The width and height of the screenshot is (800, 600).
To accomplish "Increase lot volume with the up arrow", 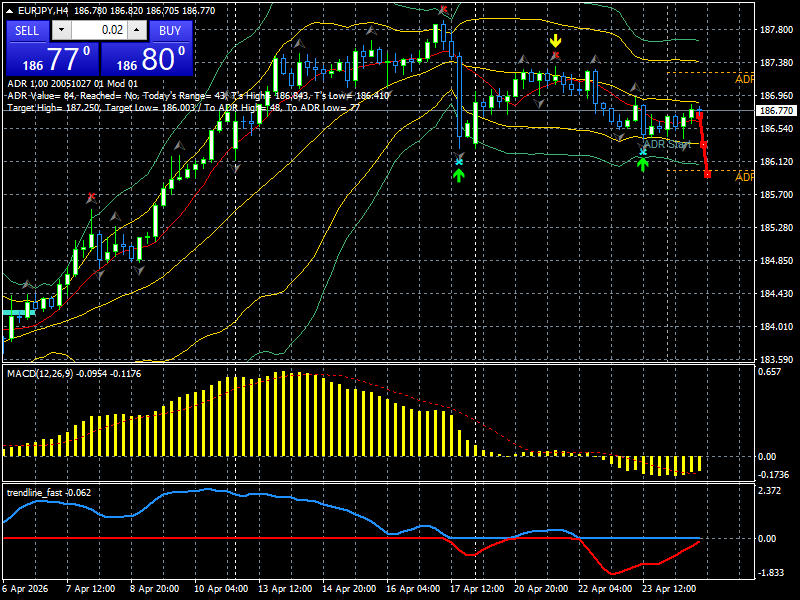I will (x=137, y=30).
